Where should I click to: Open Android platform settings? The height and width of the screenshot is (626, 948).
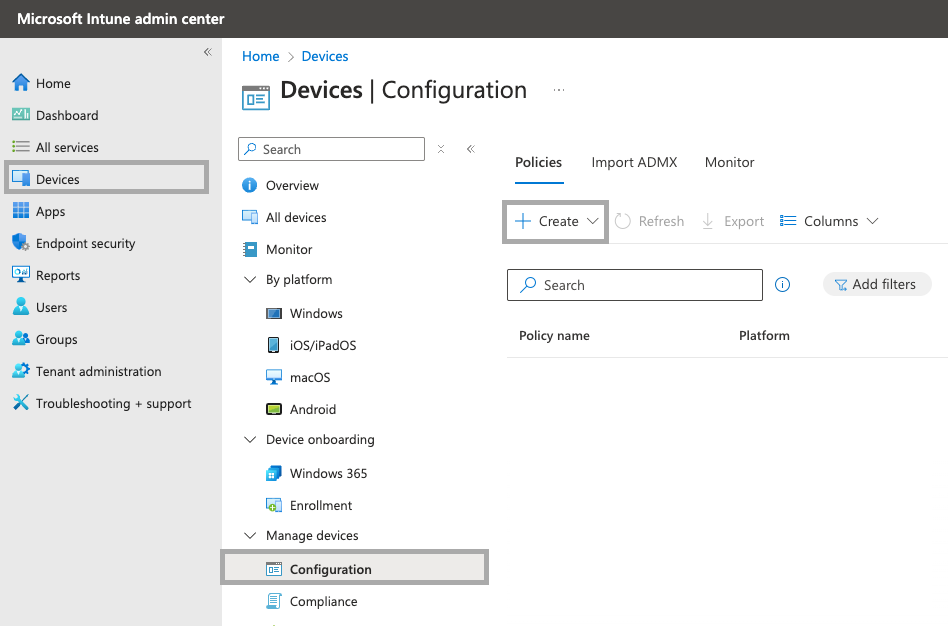pos(273,409)
